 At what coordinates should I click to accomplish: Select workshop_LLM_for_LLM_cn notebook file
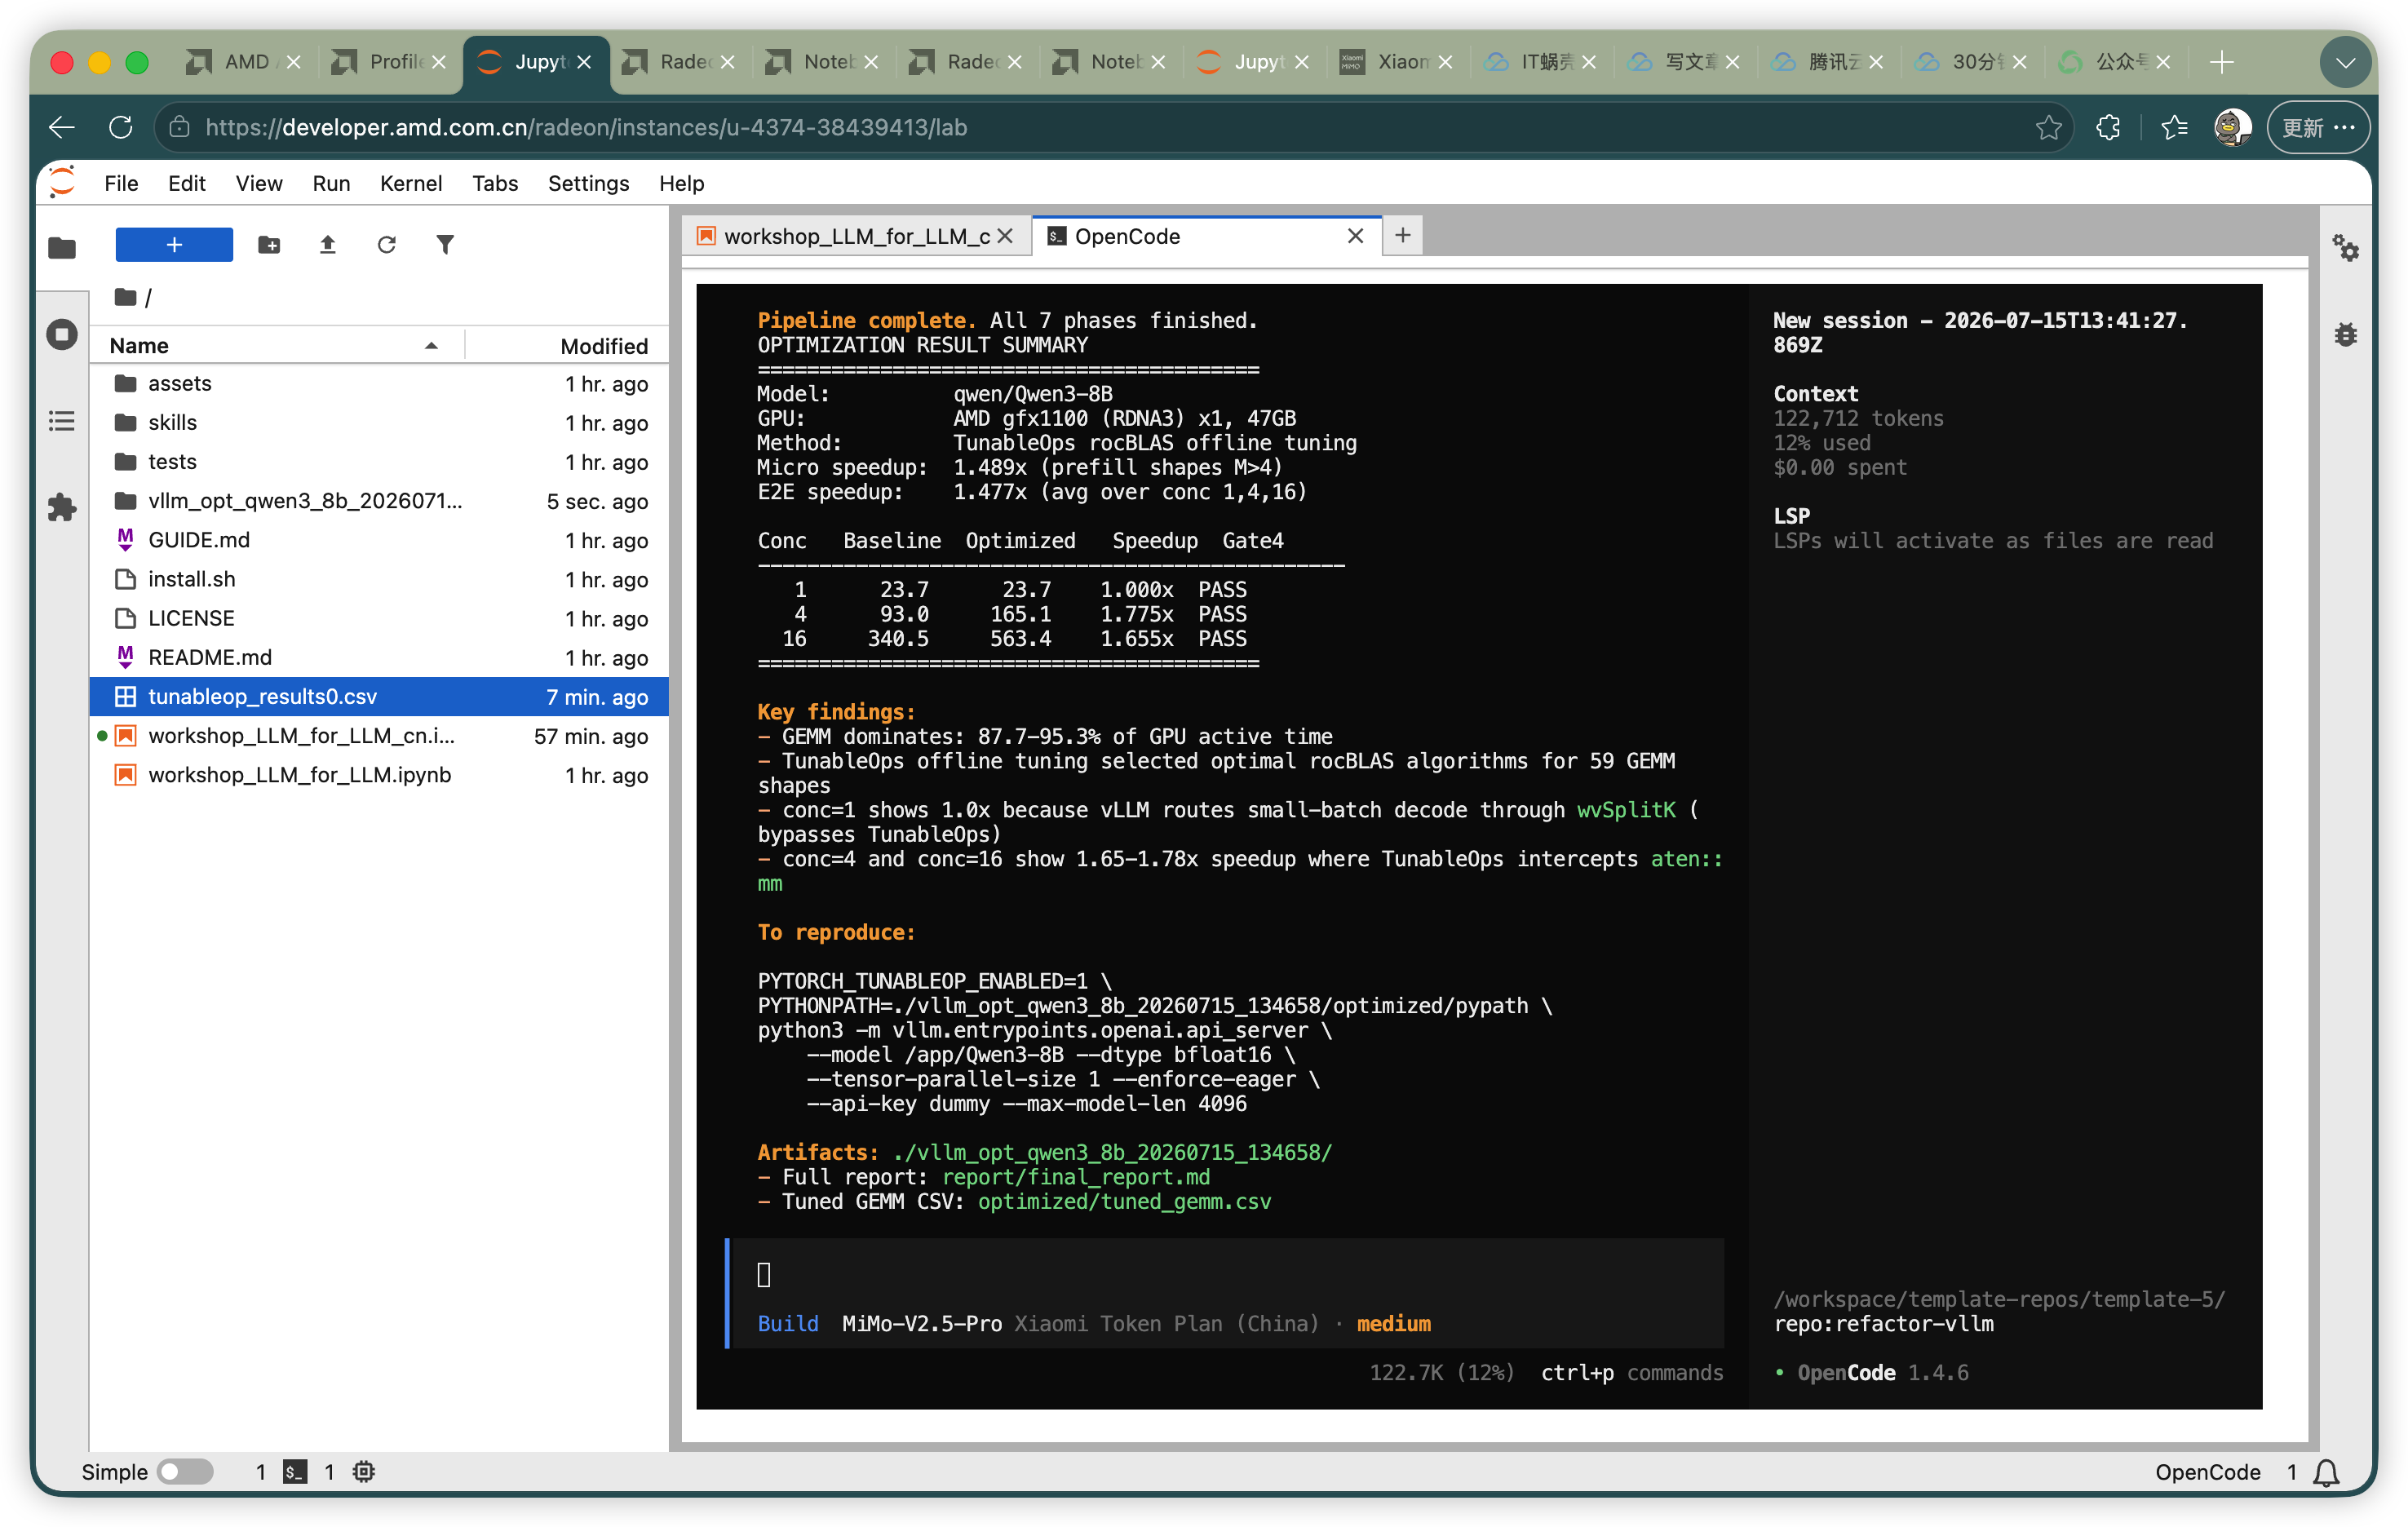click(378, 736)
